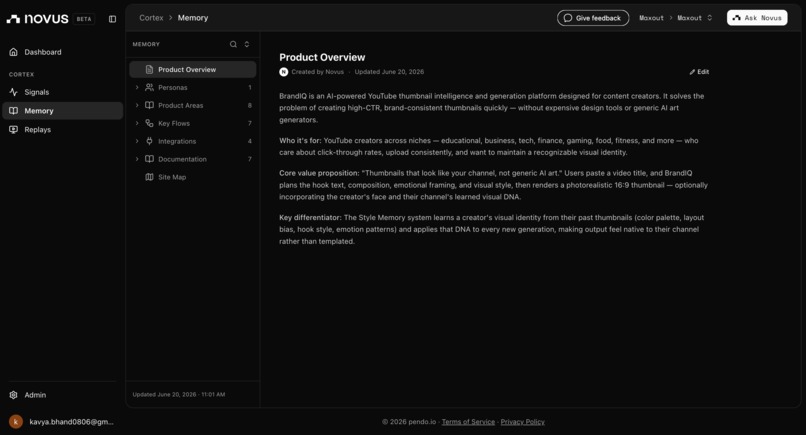This screenshot has width=806, height=435.
Task: Click the Site Map icon
Action: coord(149,177)
